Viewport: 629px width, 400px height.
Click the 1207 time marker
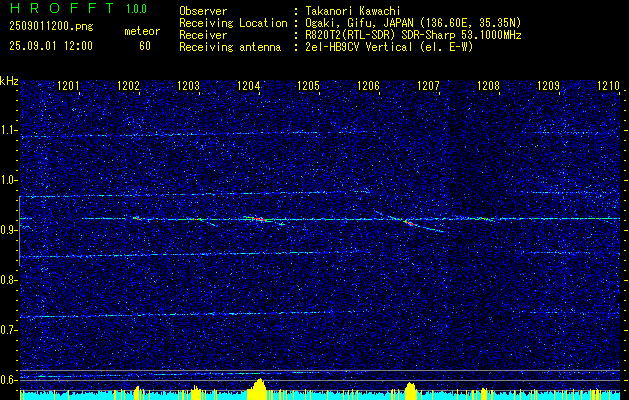pyautogui.click(x=428, y=85)
